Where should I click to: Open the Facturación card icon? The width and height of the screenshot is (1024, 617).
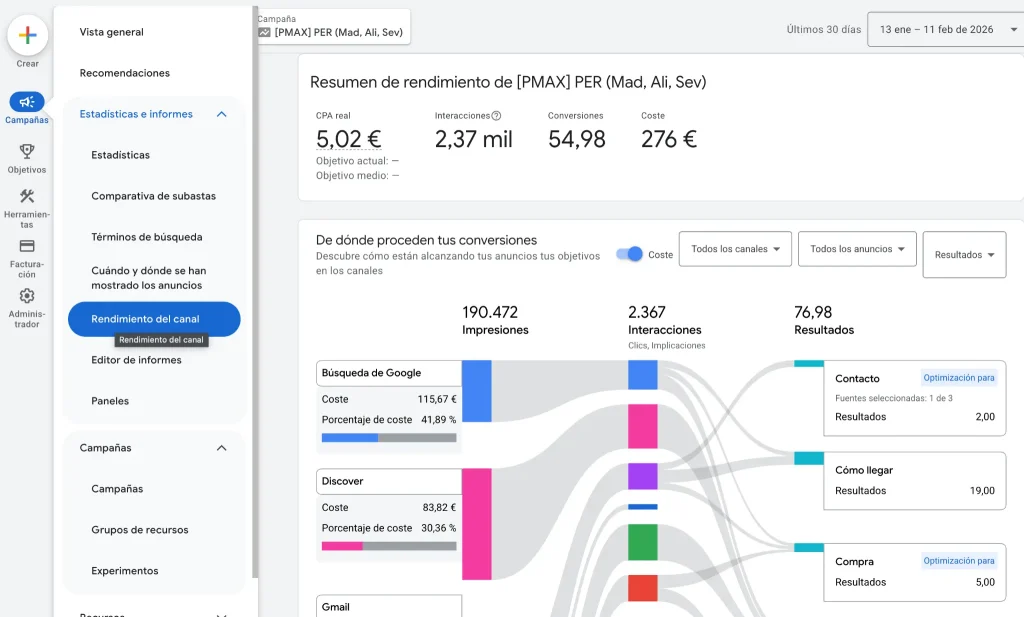[27, 246]
